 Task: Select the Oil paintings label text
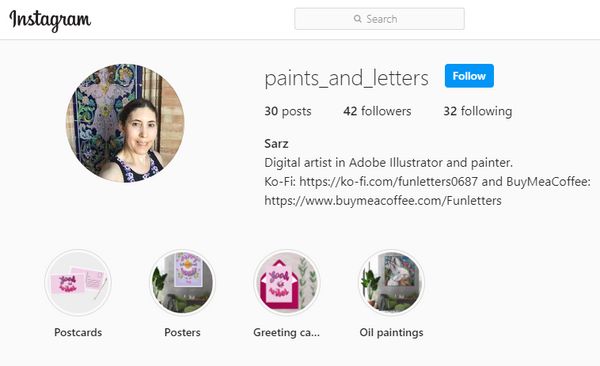tap(391, 333)
